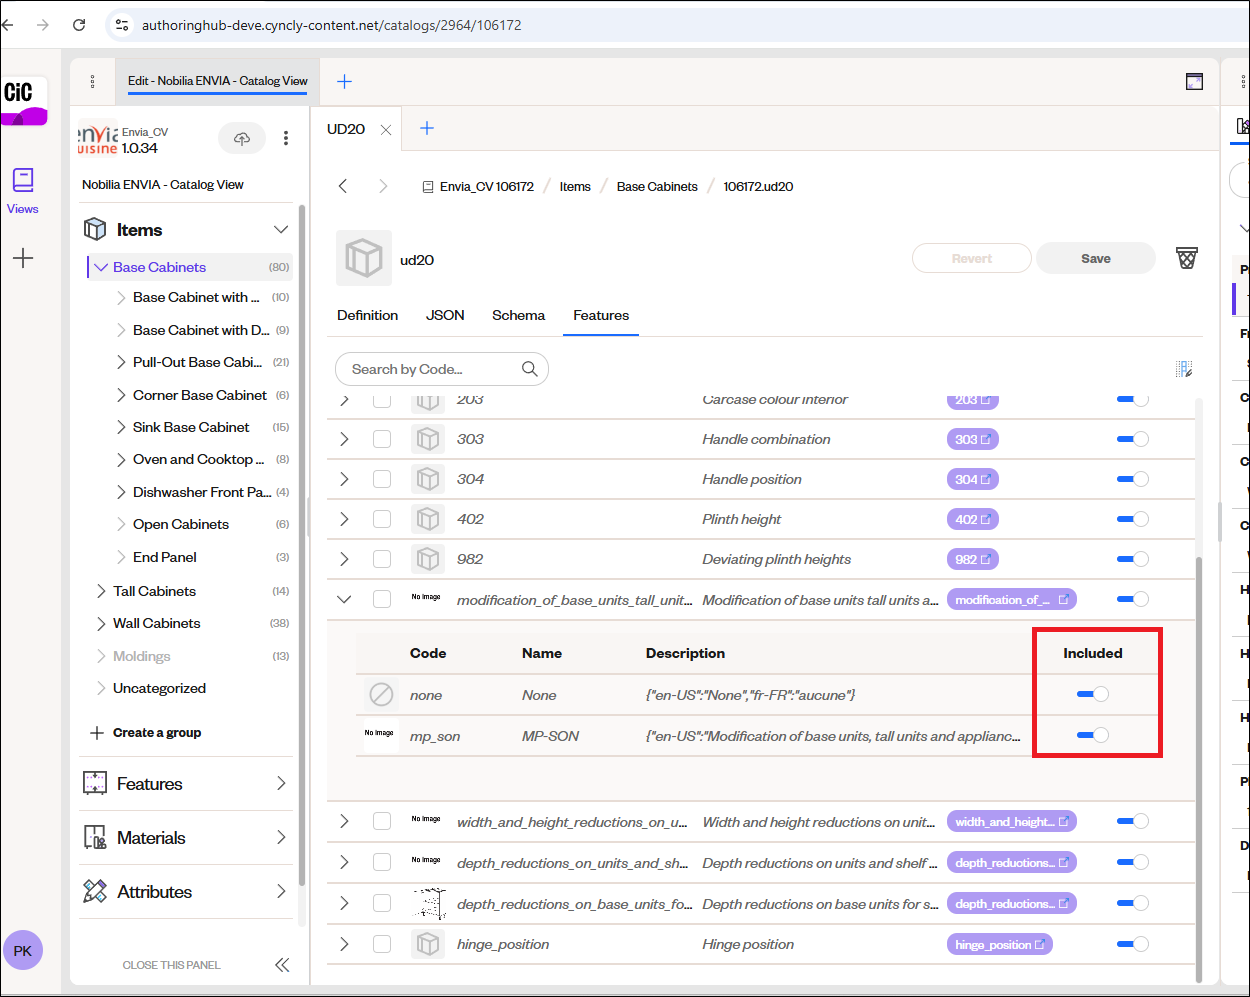Click the Materials section icon

95,837
